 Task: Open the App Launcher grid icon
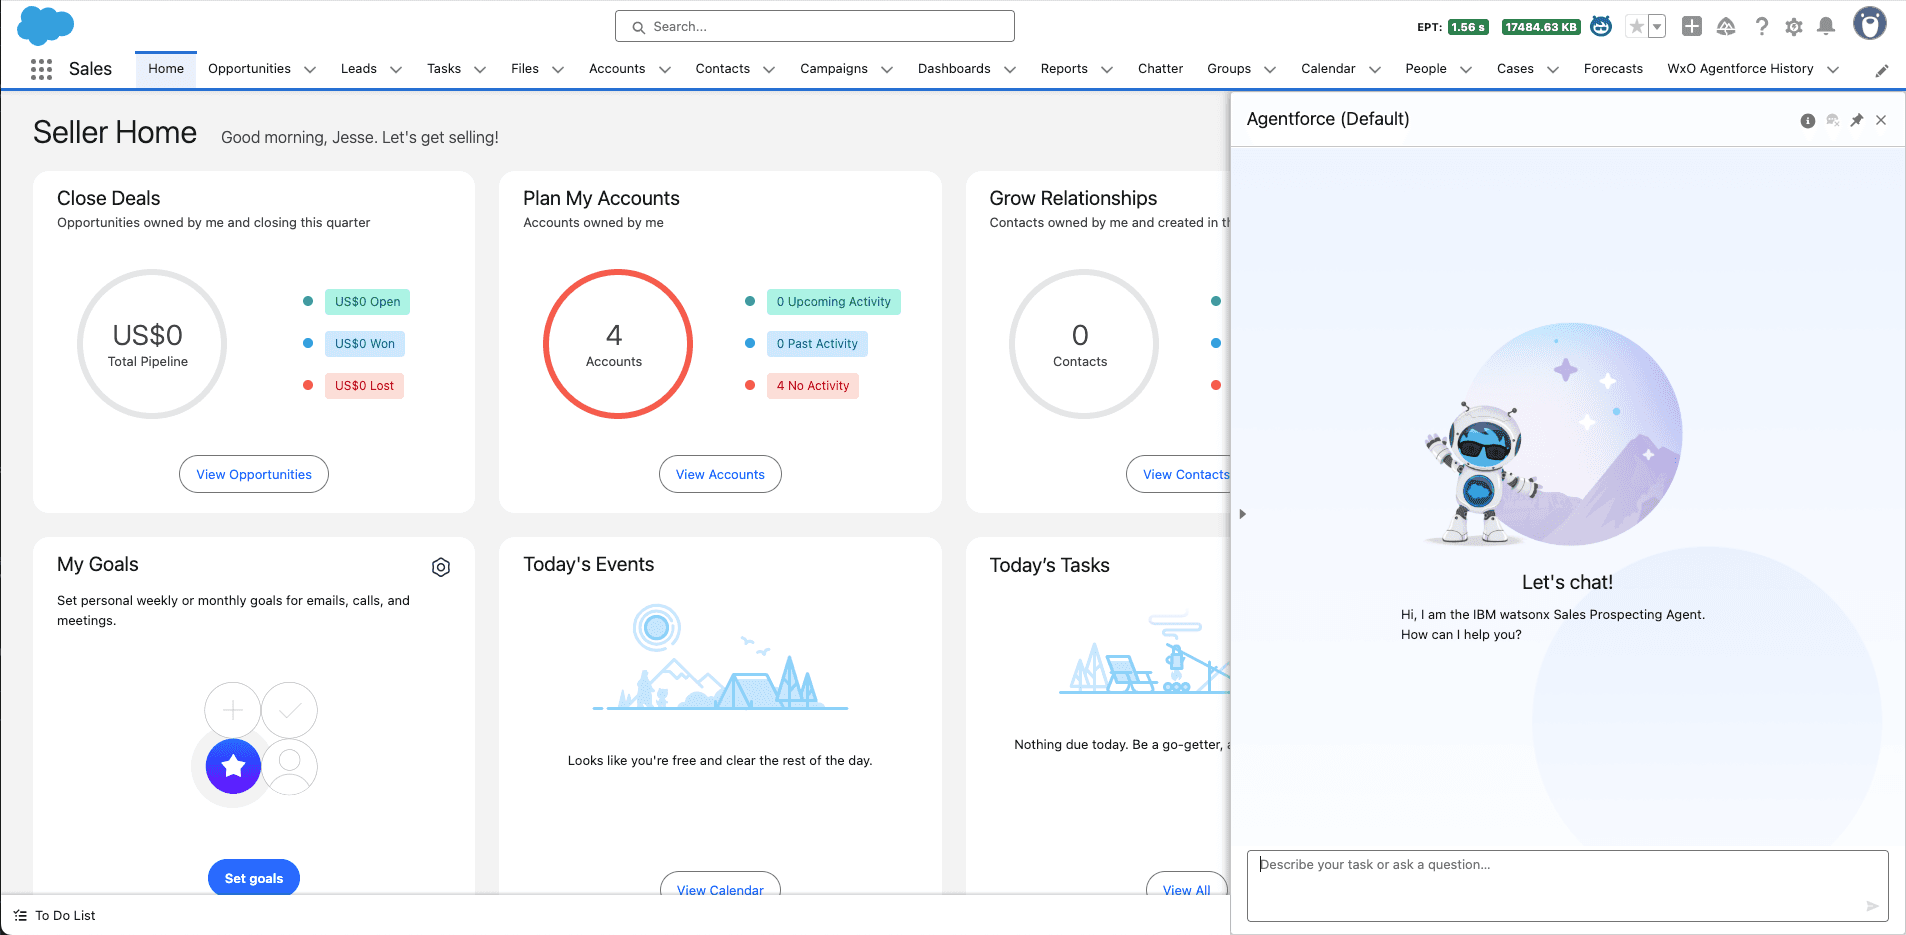click(41, 69)
